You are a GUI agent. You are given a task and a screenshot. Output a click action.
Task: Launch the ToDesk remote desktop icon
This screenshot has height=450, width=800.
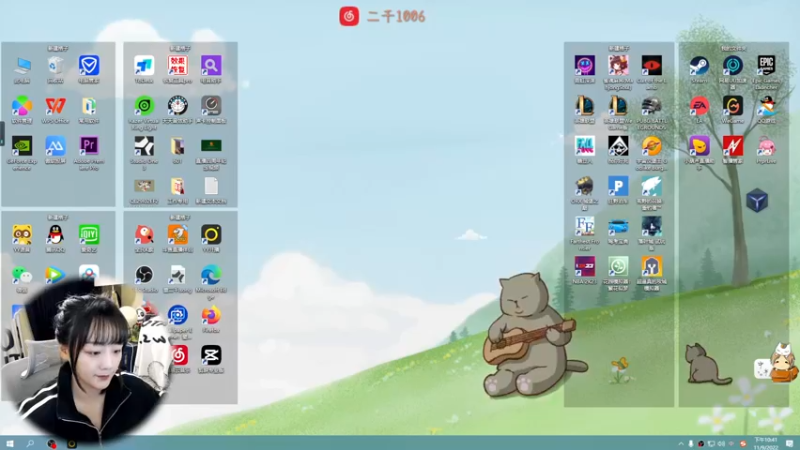click(144, 66)
